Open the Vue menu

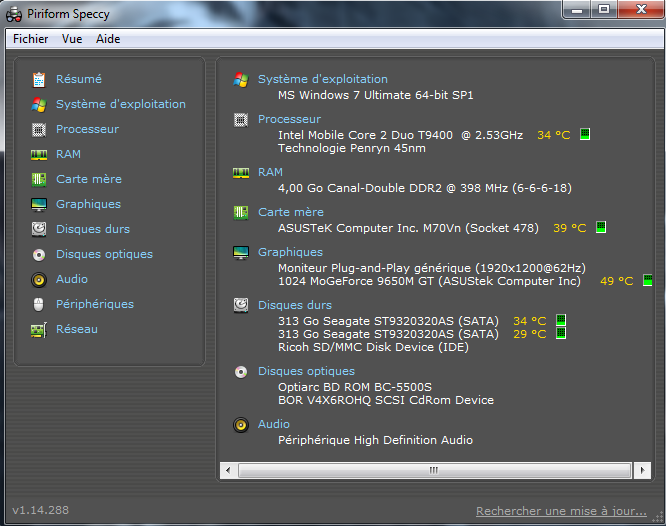(72, 39)
